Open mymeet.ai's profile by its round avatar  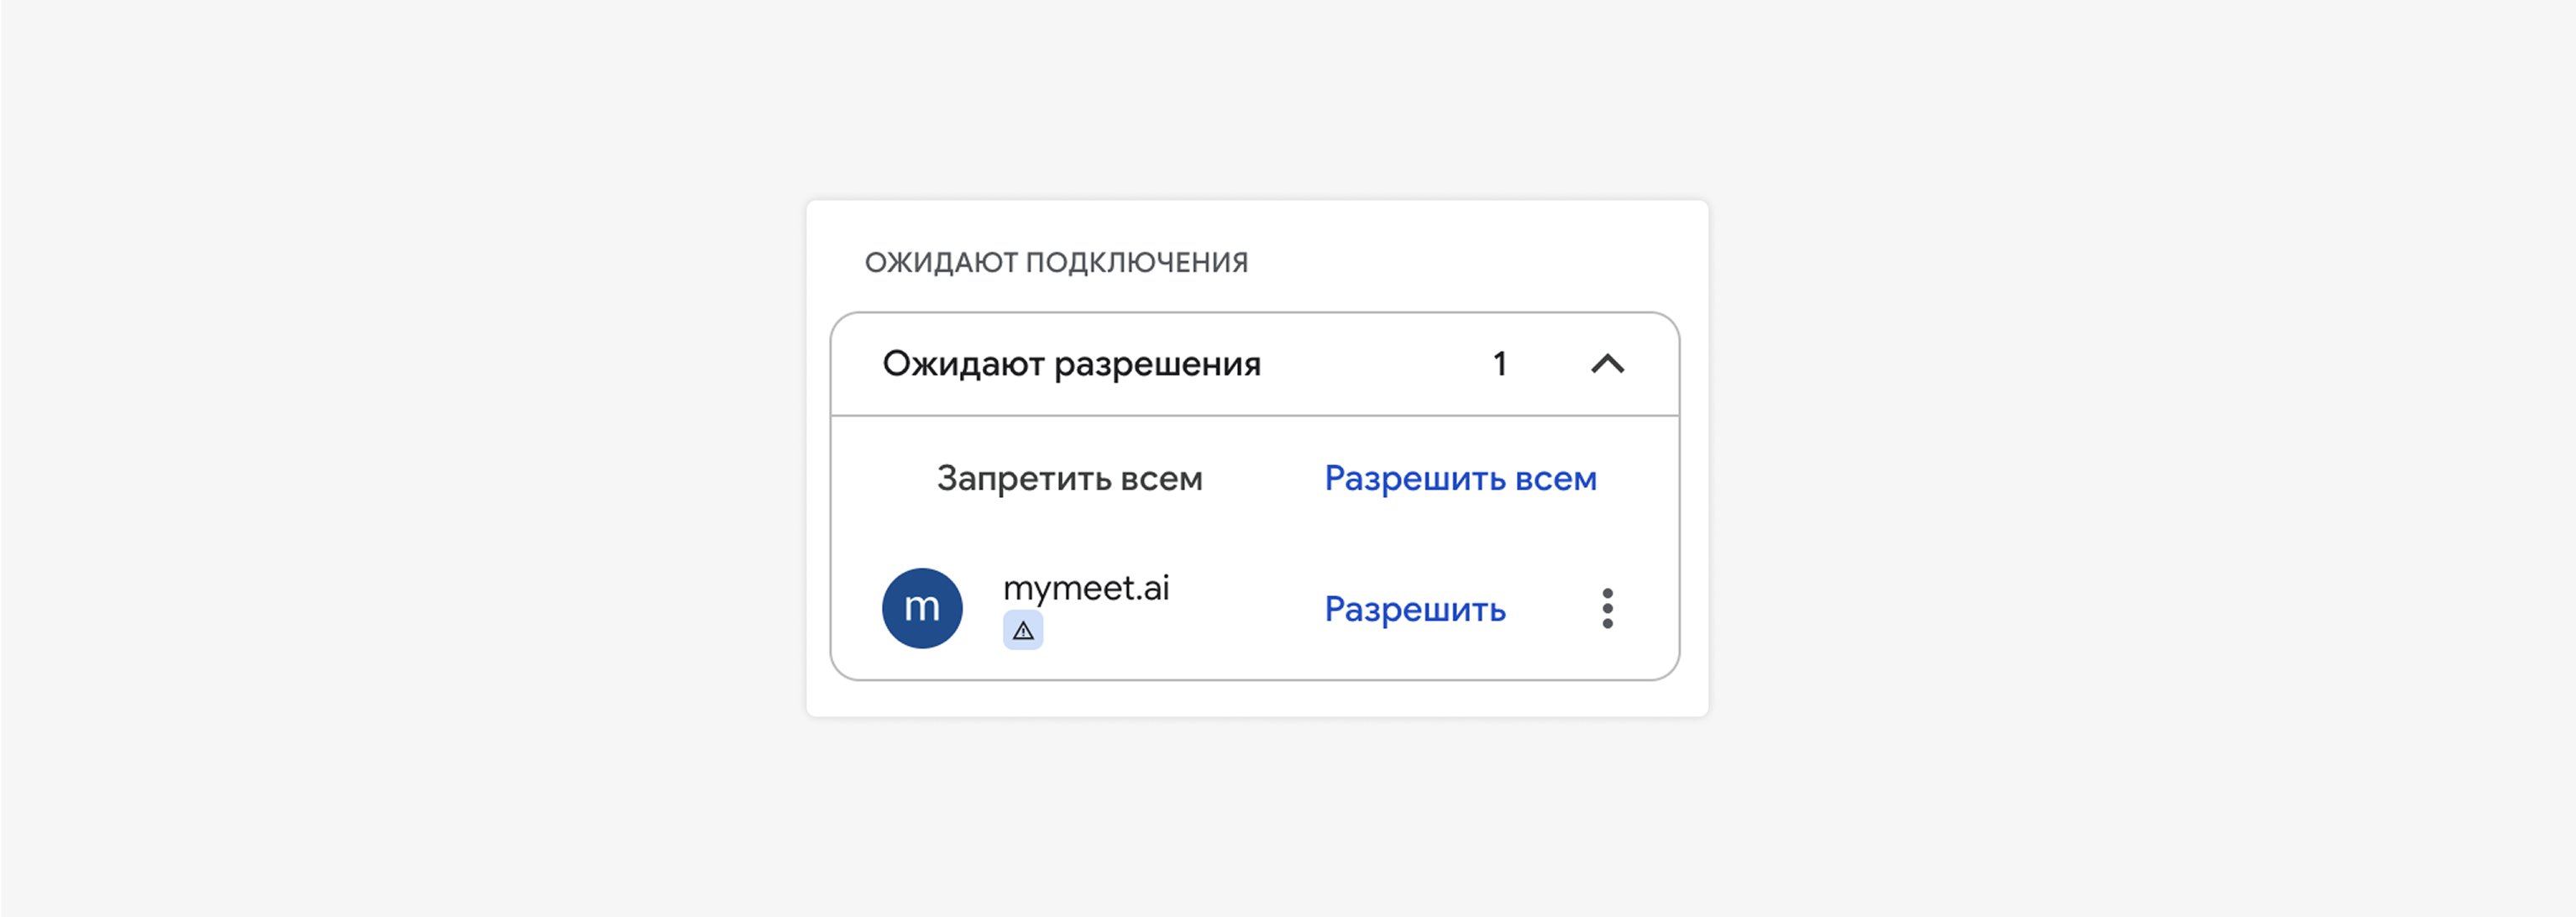coord(921,608)
